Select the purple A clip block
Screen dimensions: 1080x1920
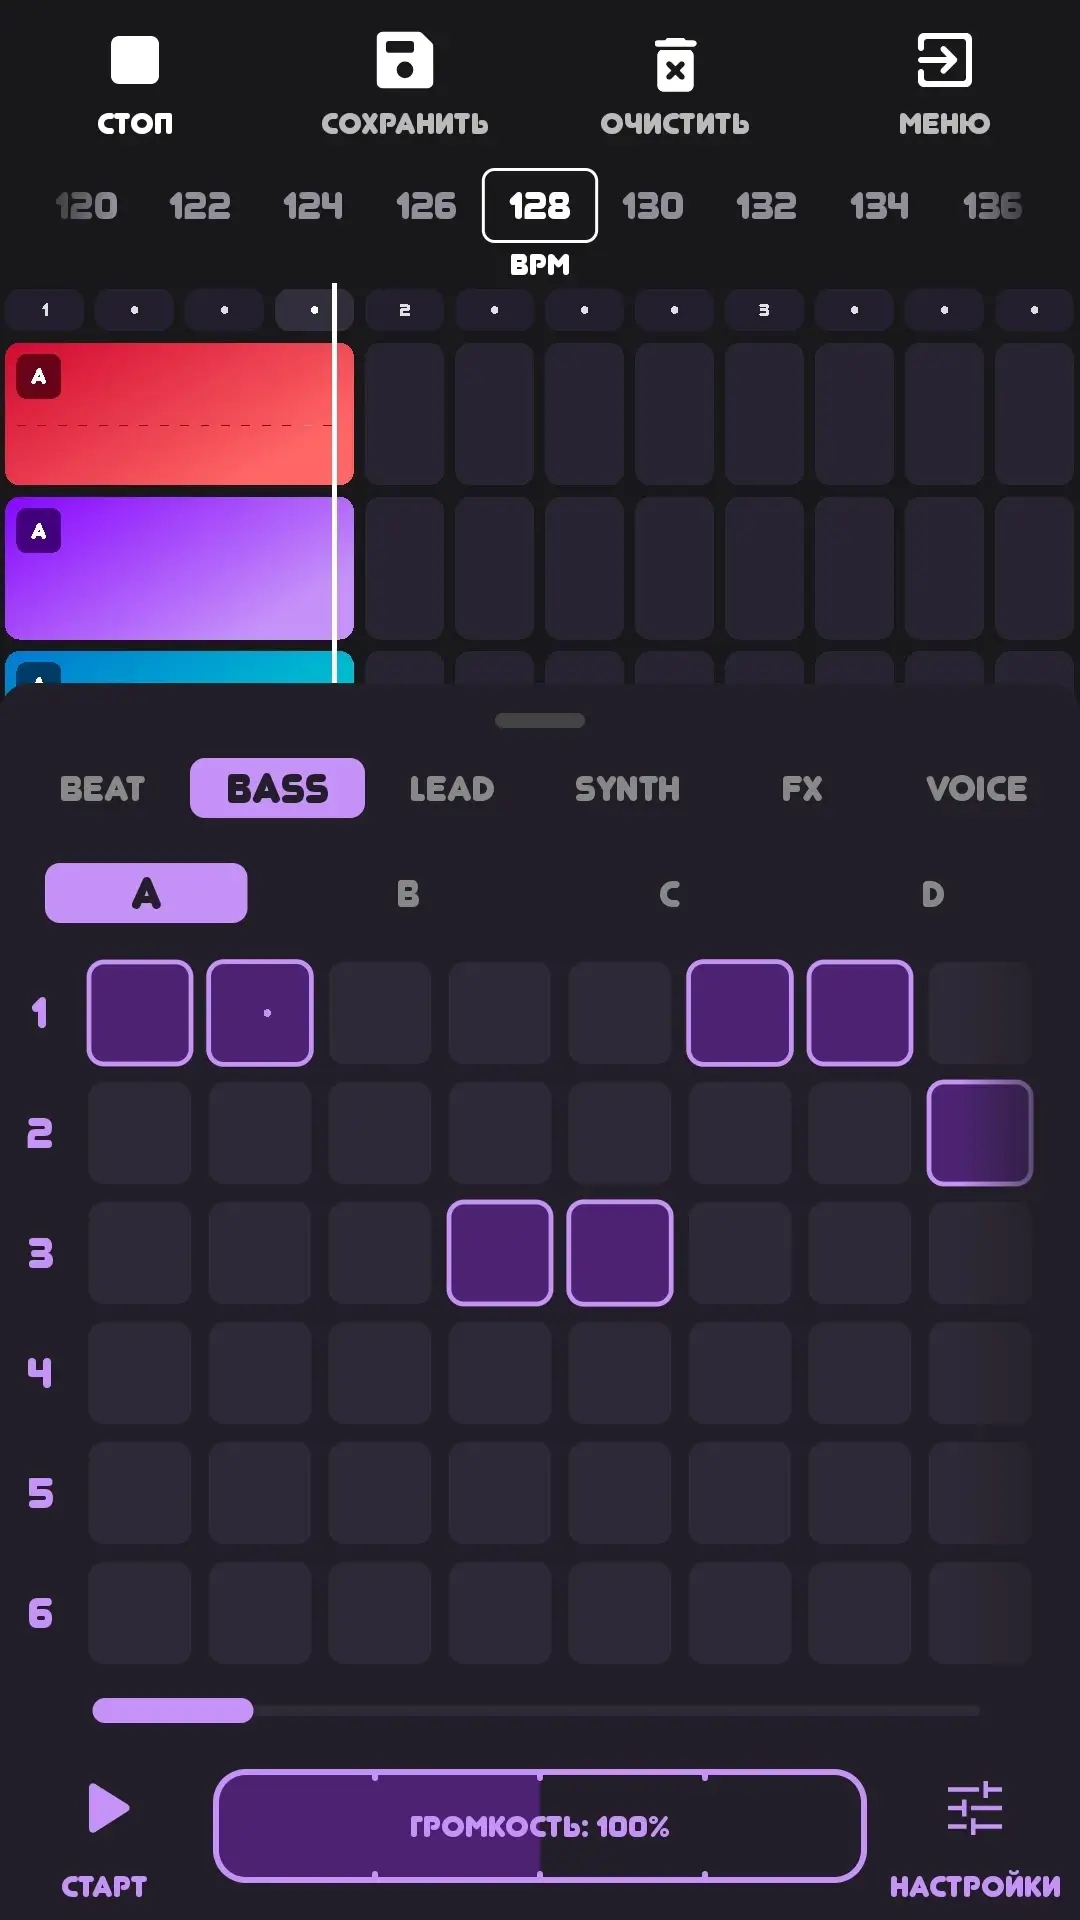click(x=179, y=568)
